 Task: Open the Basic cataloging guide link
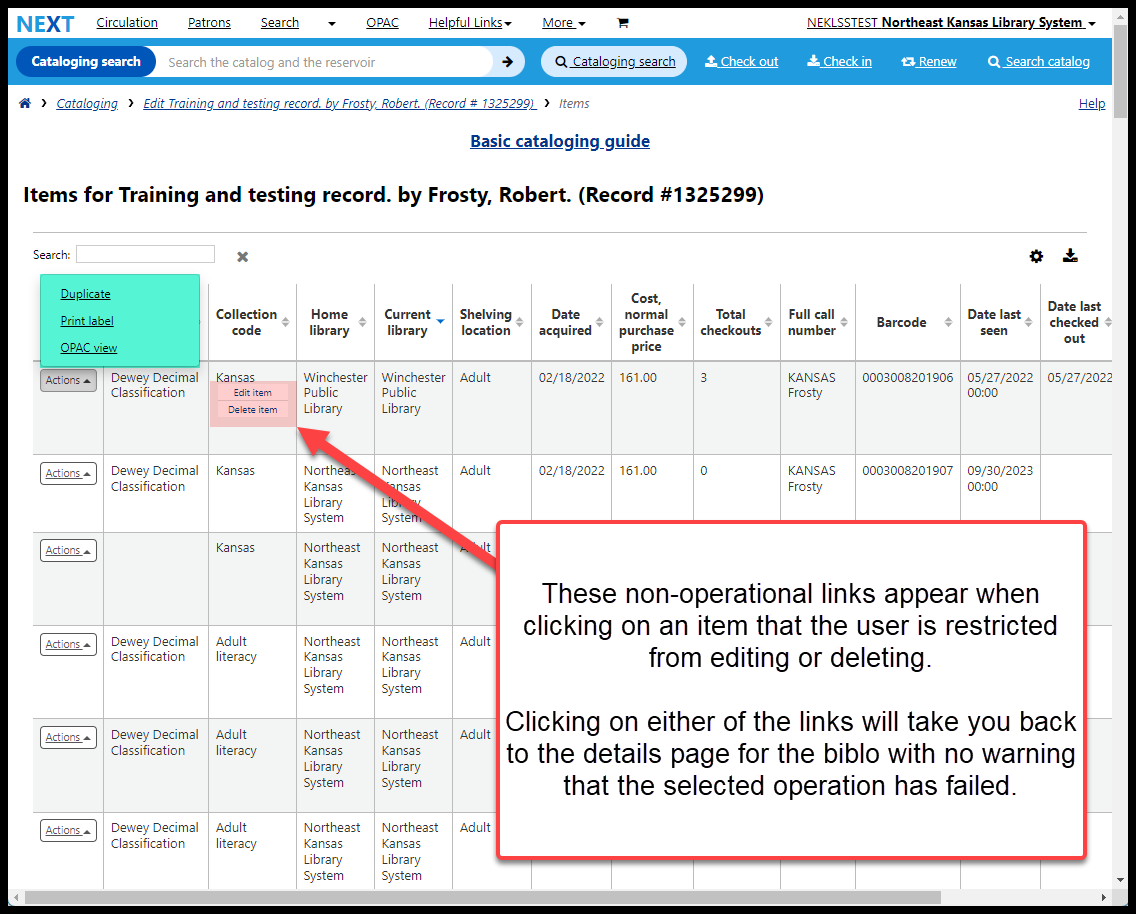pos(560,141)
